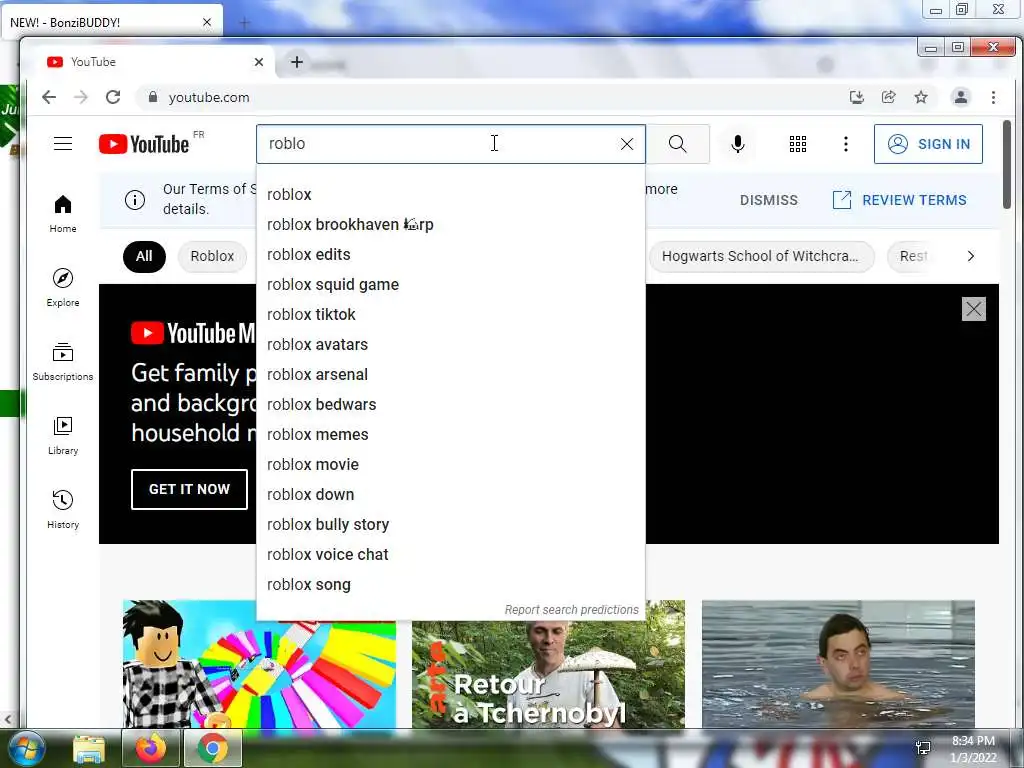The width and height of the screenshot is (1024, 768).
Task: Open Firefox from the taskbar
Action: [150, 748]
